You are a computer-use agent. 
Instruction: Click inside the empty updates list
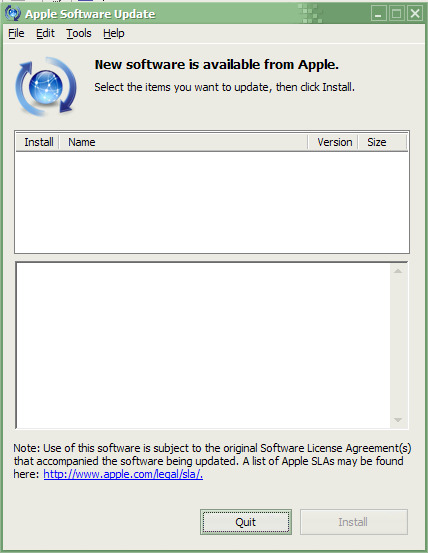pos(212,202)
